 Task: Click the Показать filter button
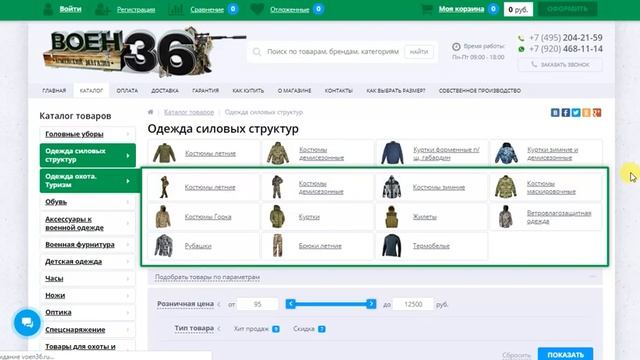point(565,355)
